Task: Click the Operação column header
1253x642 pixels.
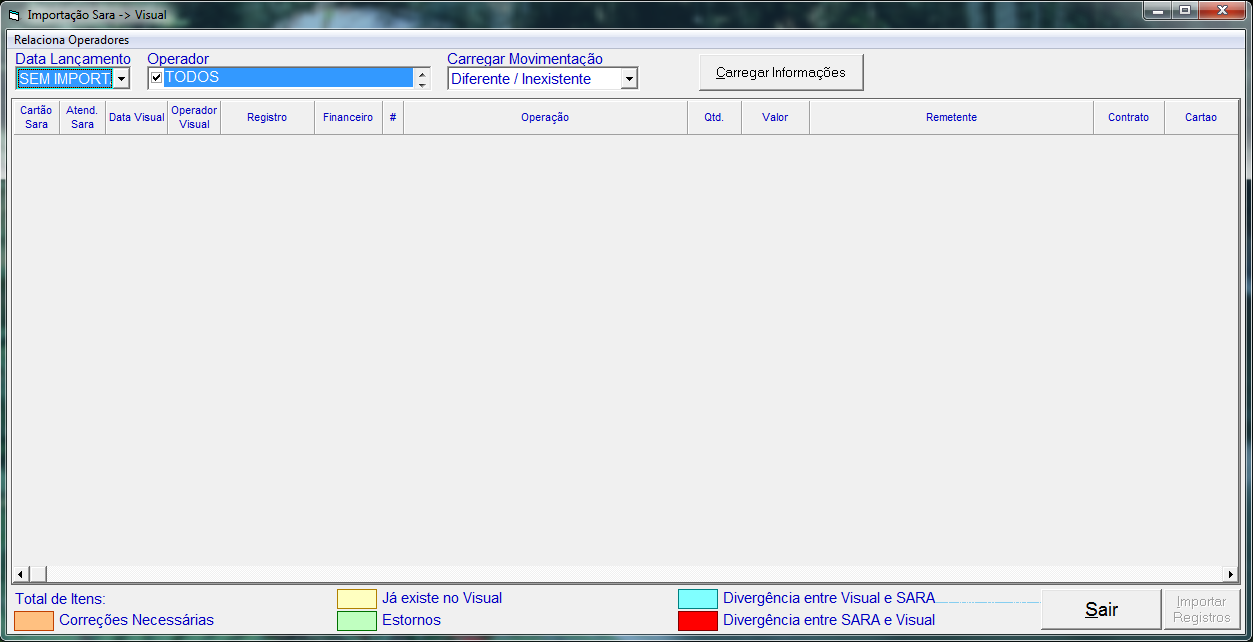Action: pyautogui.click(x=545, y=117)
